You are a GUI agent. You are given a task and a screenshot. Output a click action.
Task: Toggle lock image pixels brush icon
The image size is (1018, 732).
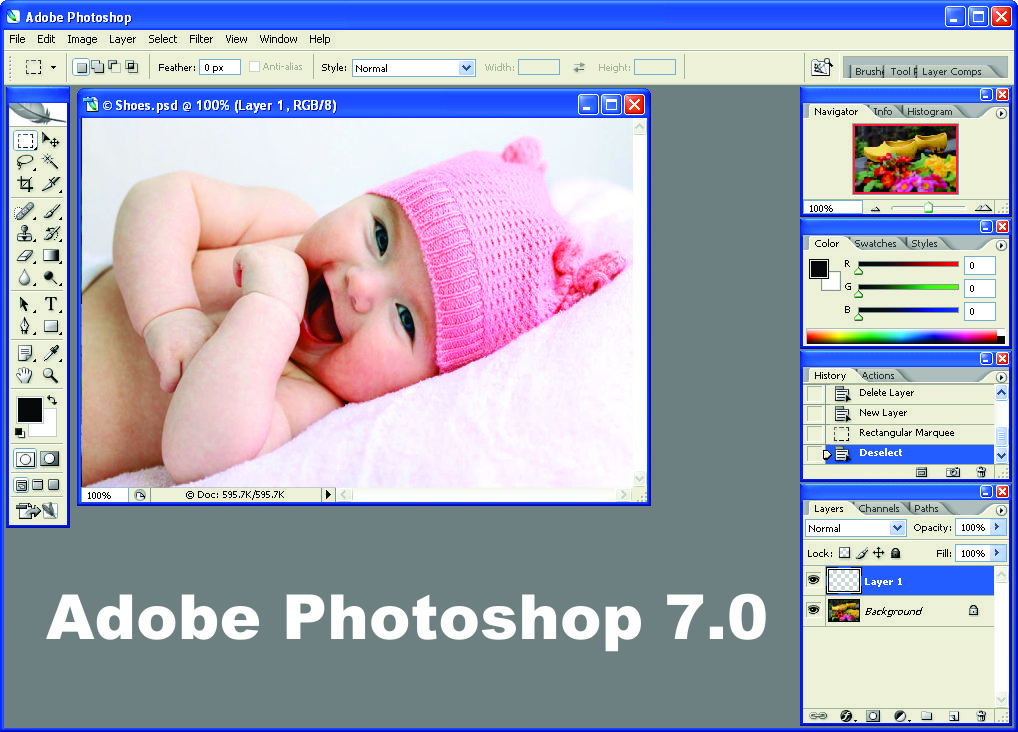862,553
